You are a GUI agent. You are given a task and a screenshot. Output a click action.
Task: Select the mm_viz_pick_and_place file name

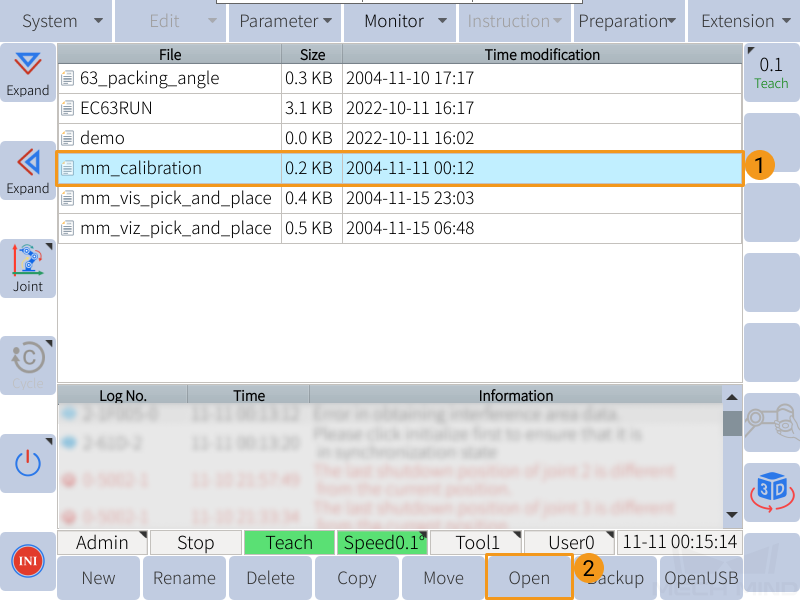tap(176, 228)
